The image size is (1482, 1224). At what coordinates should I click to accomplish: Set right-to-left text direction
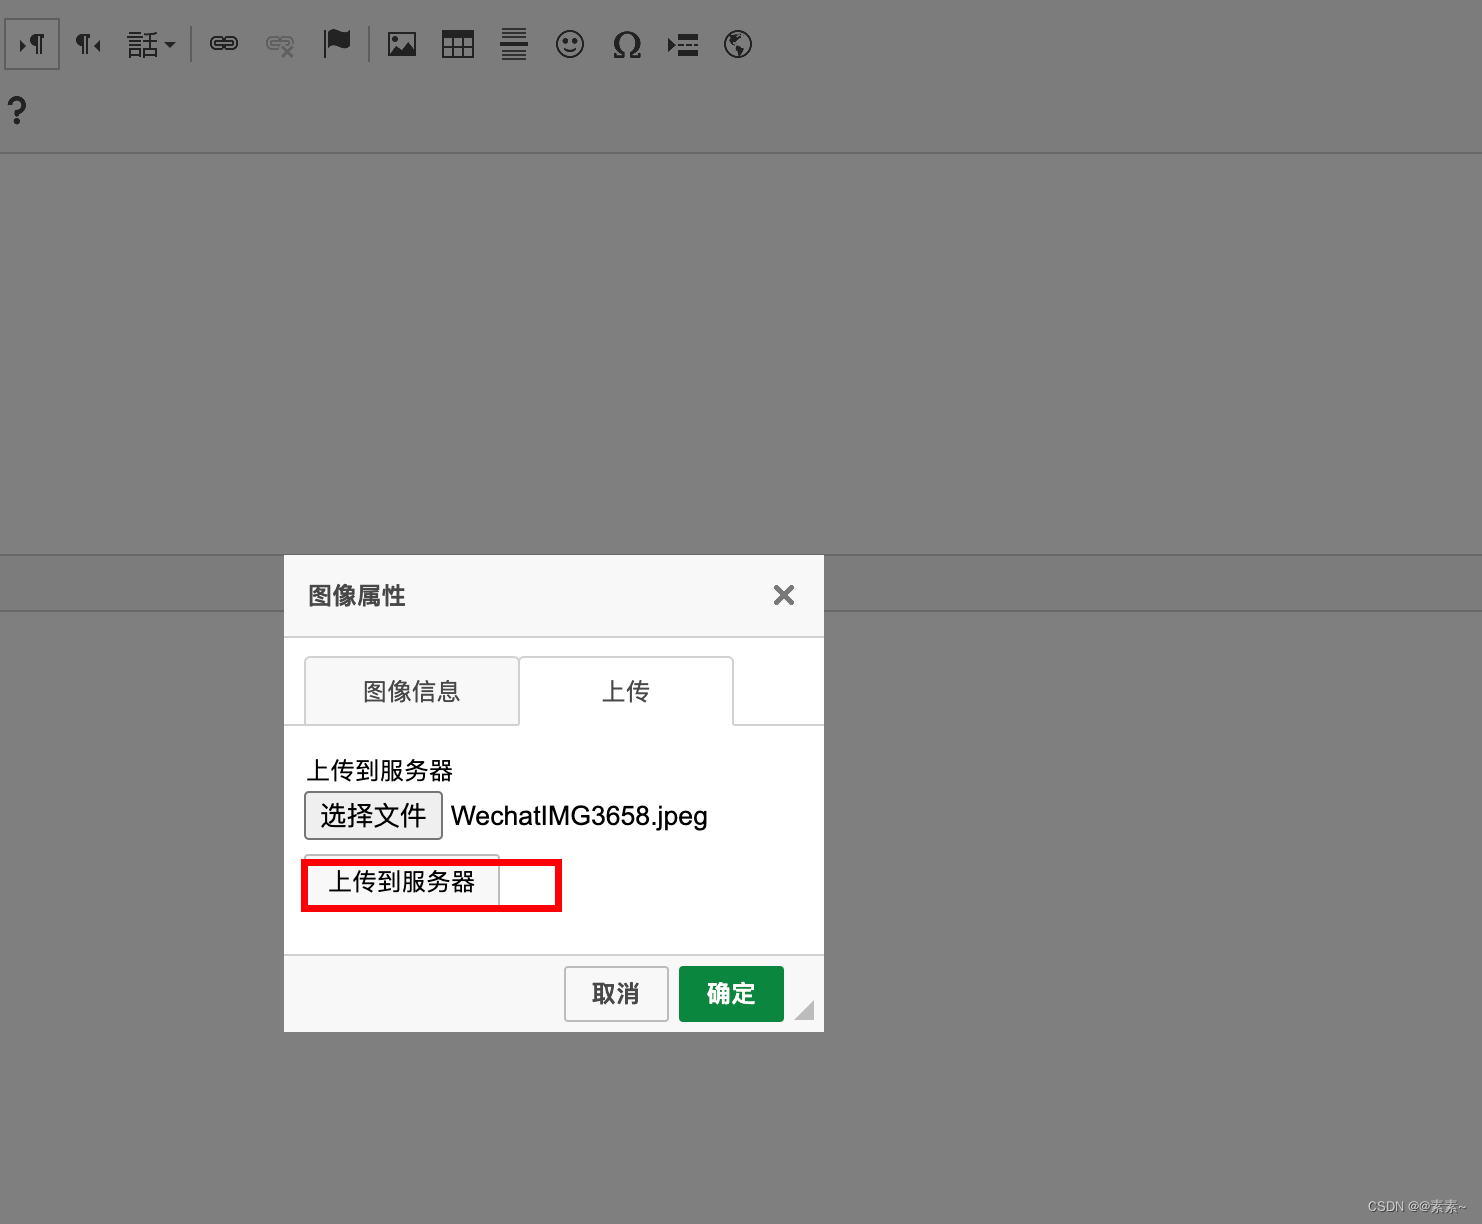[x=89, y=44]
